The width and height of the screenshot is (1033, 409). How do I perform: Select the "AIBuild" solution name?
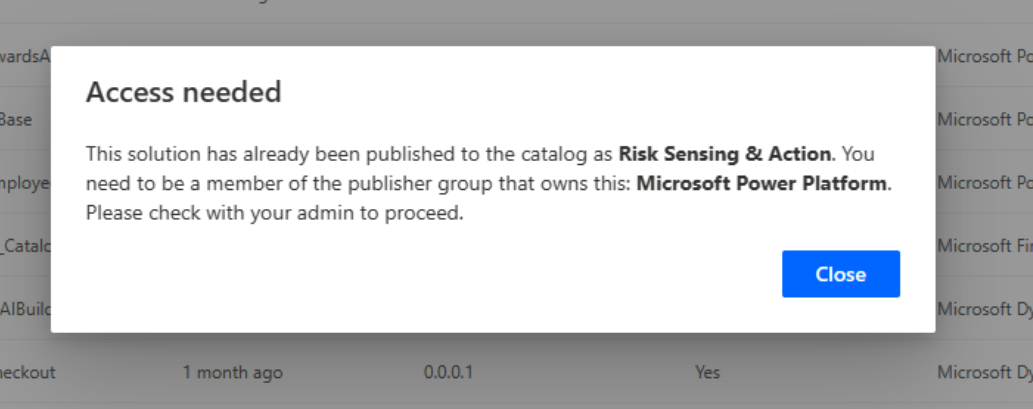(x=25, y=310)
